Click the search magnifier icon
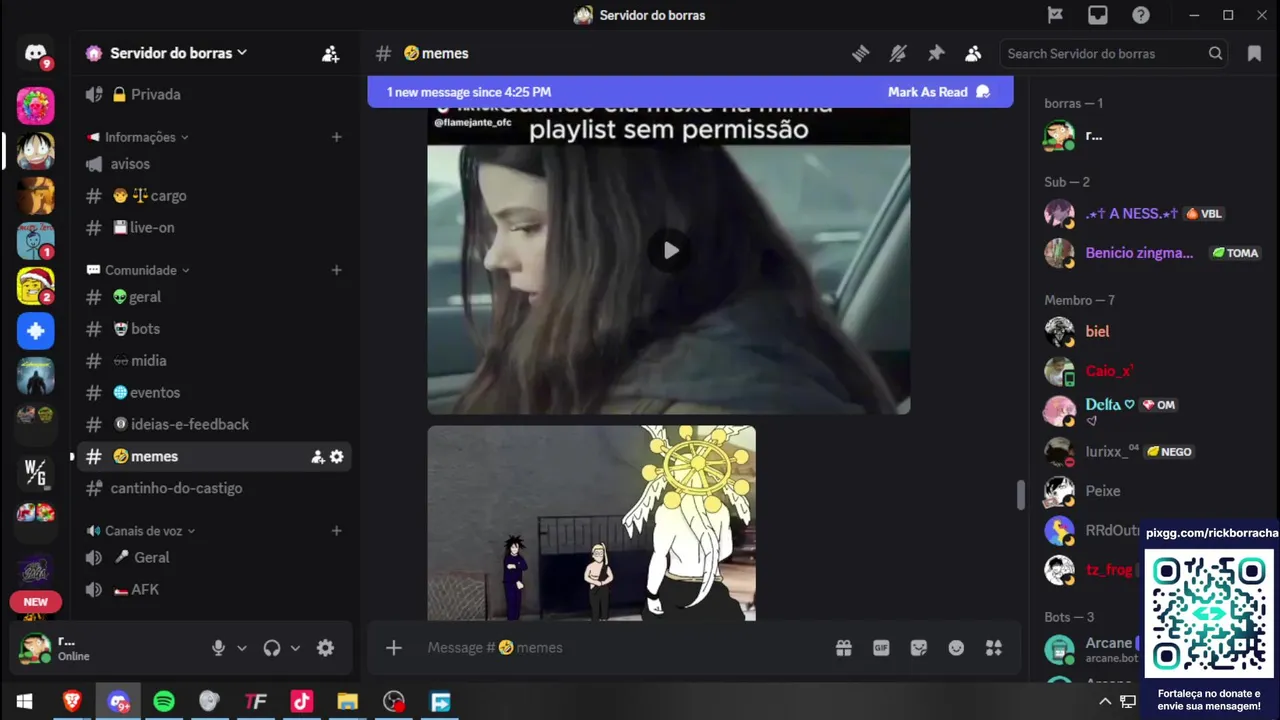The height and width of the screenshot is (720, 1280). pyautogui.click(x=1215, y=54)
